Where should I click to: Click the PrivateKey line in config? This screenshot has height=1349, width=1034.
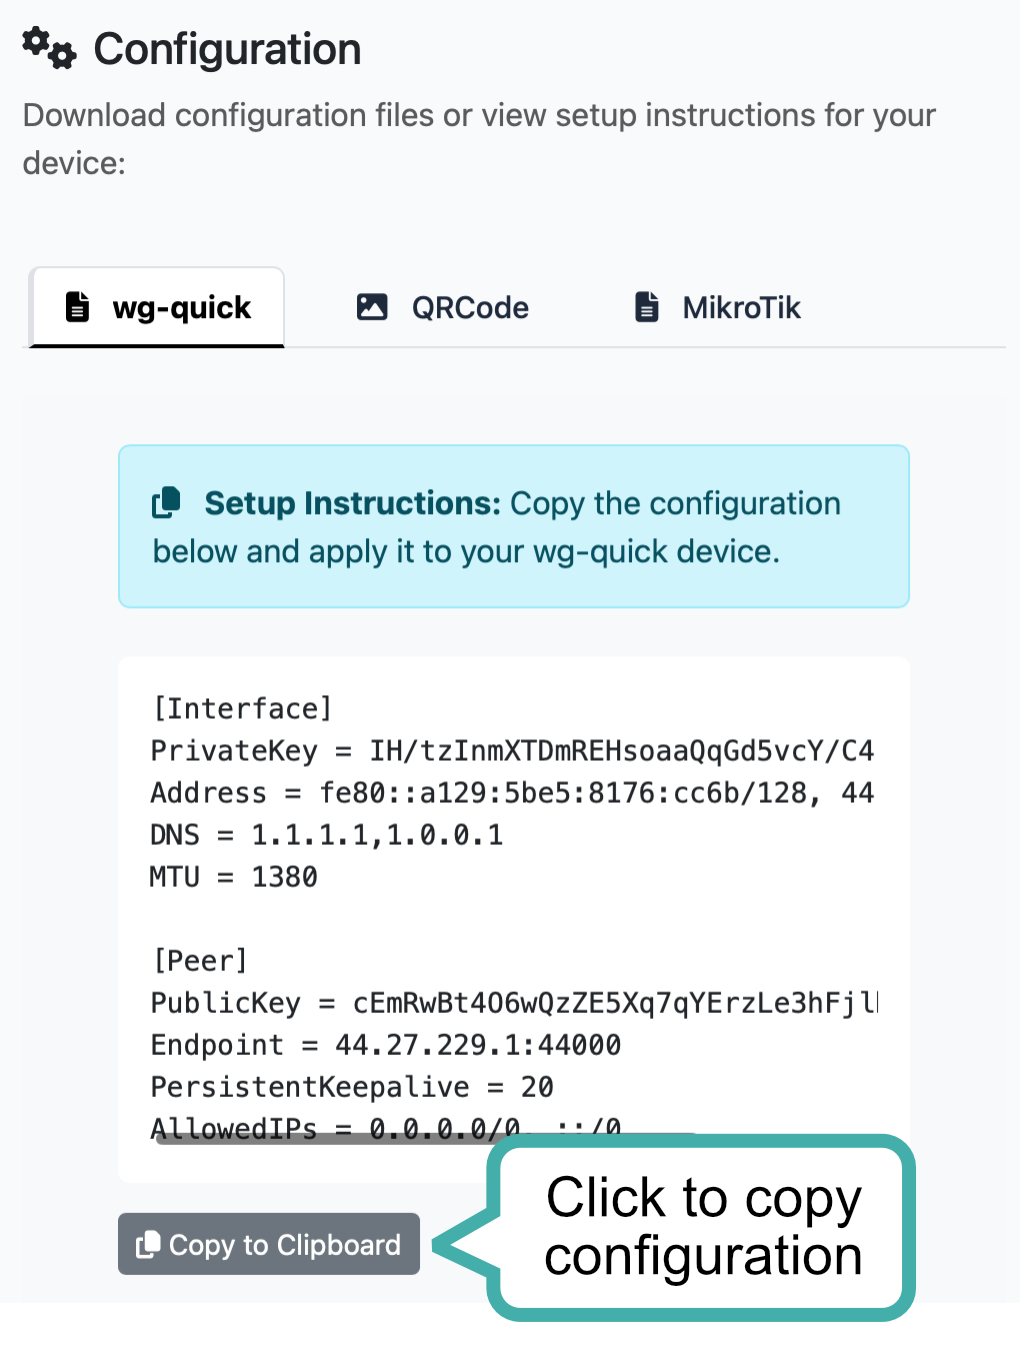coord(512,751)
